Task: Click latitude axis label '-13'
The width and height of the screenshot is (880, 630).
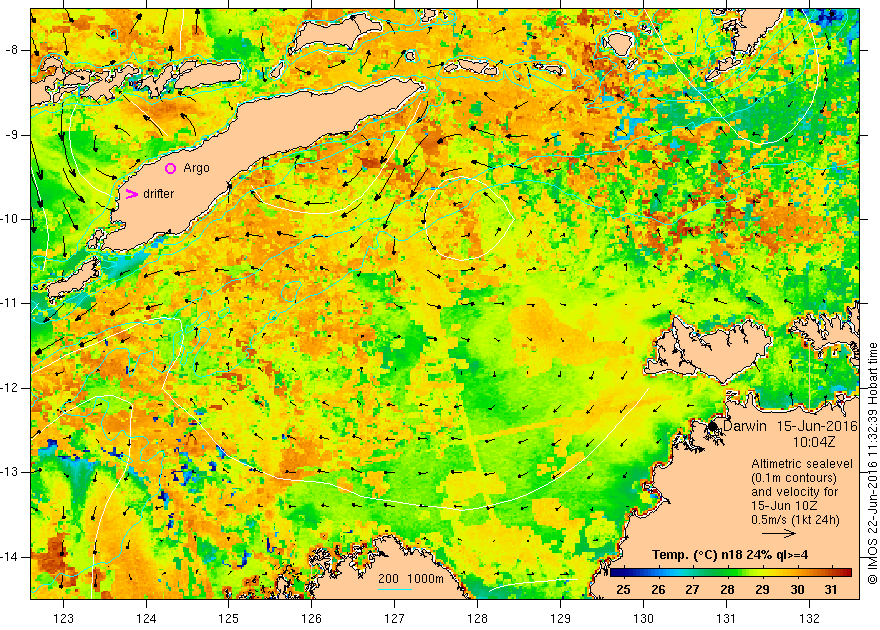Action: pyautogui.click(x=10, y=472)
